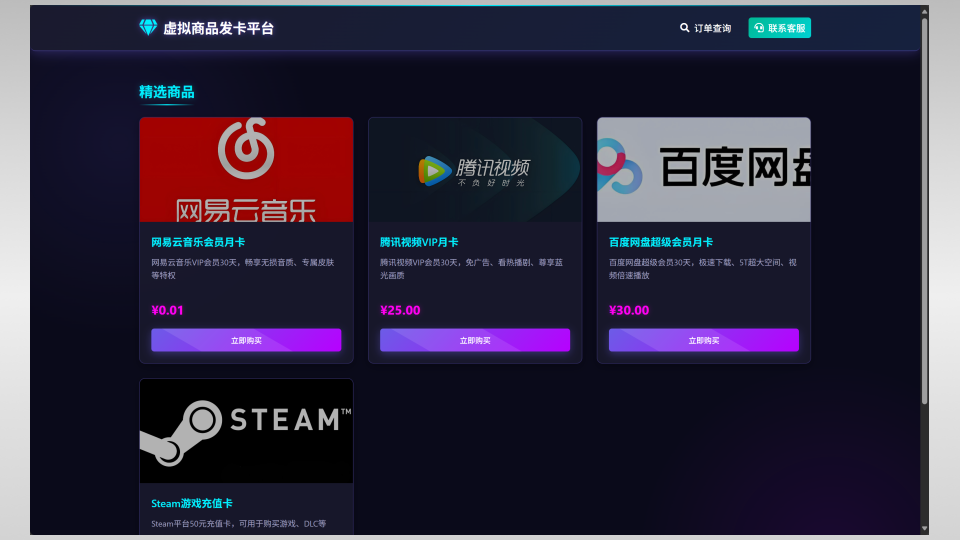Viewport: 960px width, 540px height.
Task: Open the 百度网盘超级会员月卡 title
Action: click(661, 242)
